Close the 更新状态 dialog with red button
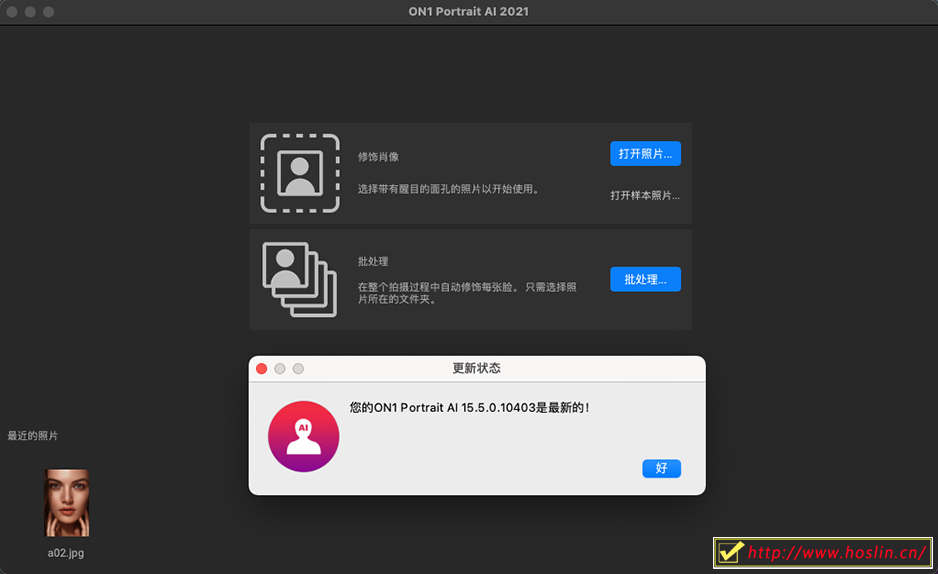The height and width of the screenshot is (574, 938). coord(261,368)
